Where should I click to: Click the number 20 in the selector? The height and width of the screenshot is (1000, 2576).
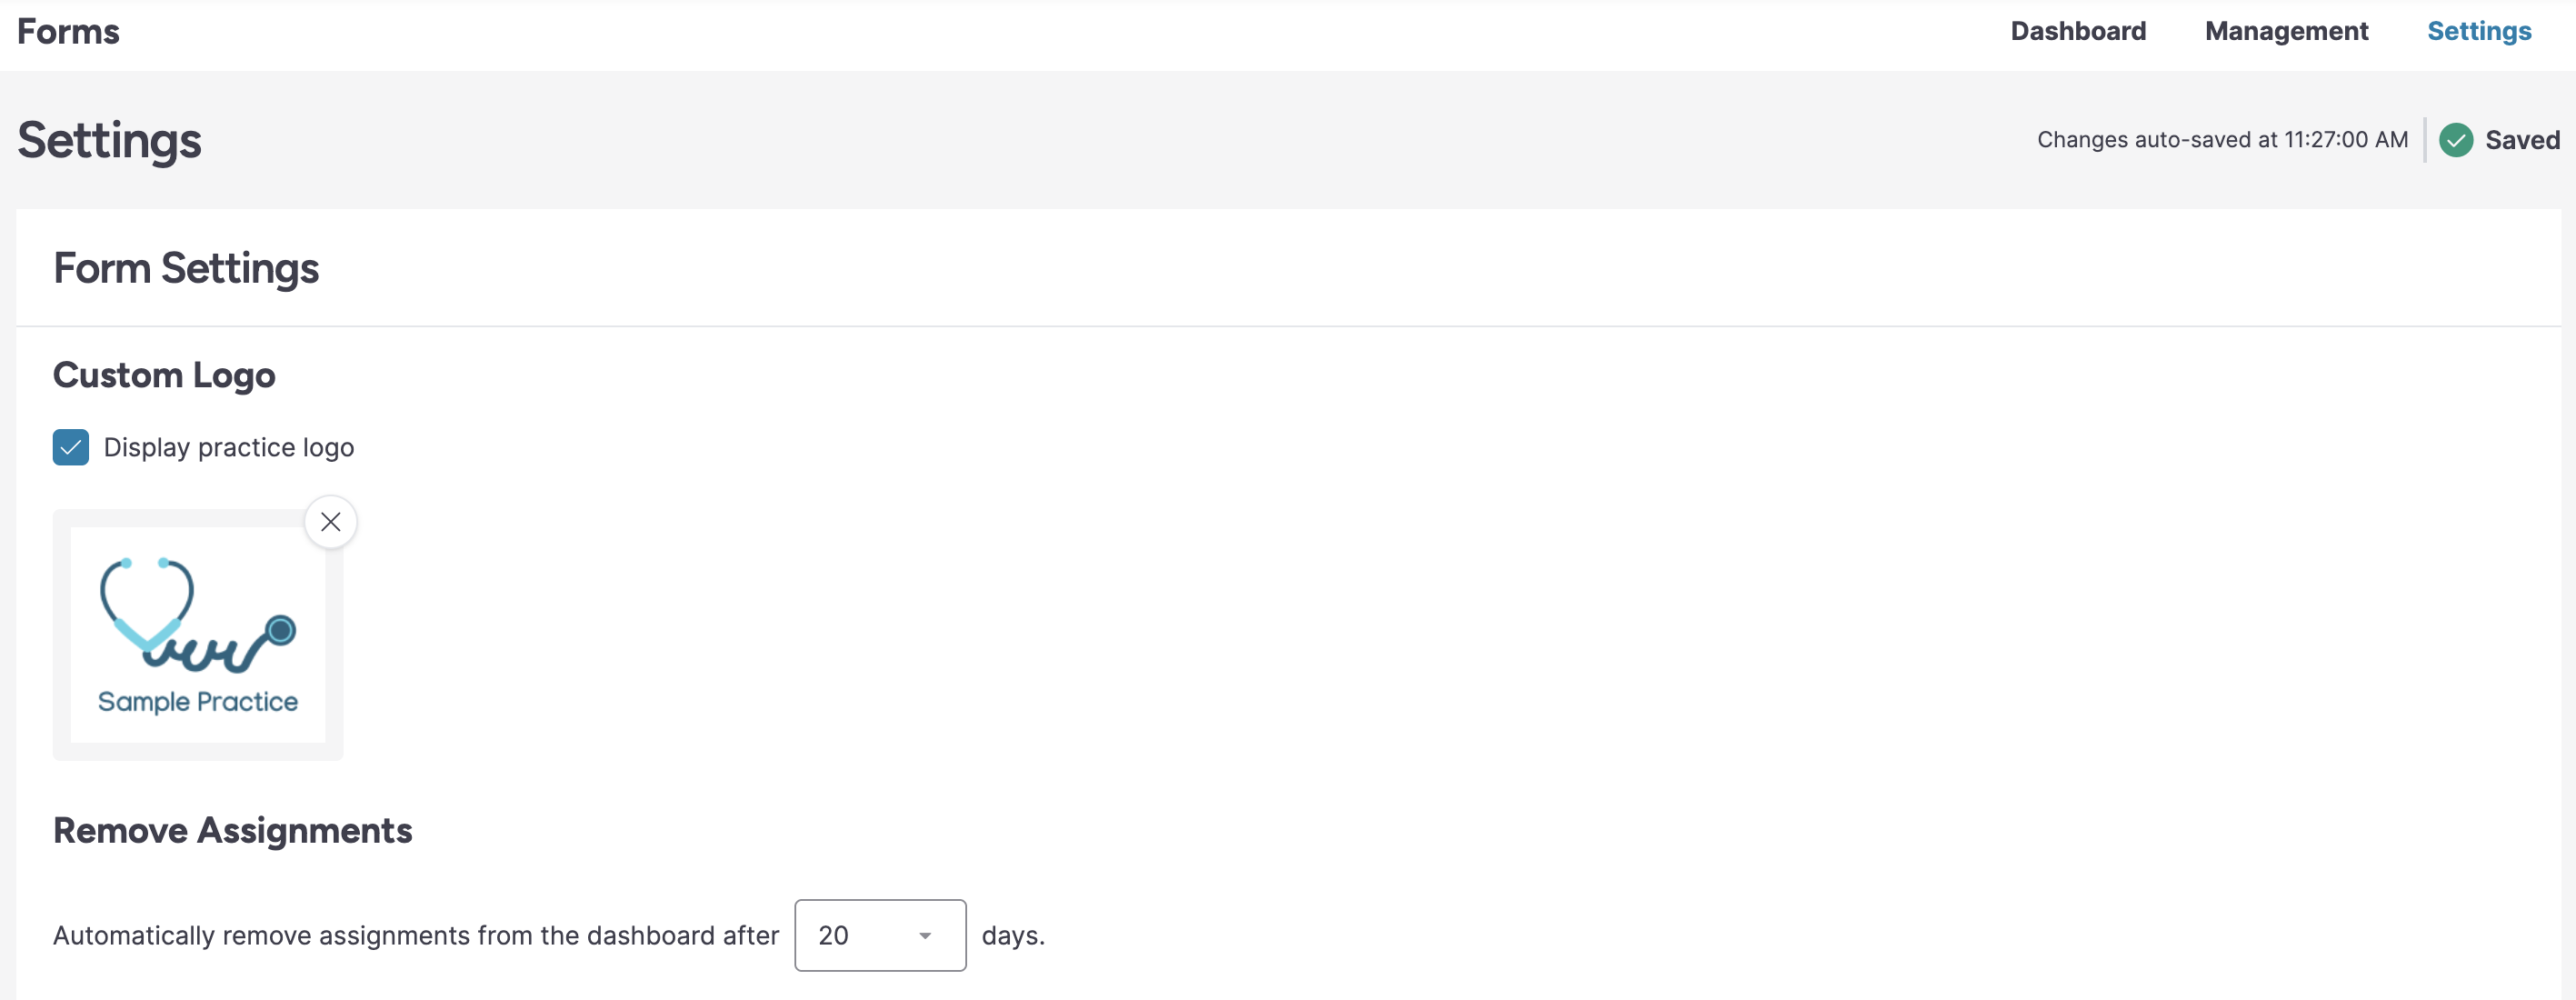click(x=833, y=936)
